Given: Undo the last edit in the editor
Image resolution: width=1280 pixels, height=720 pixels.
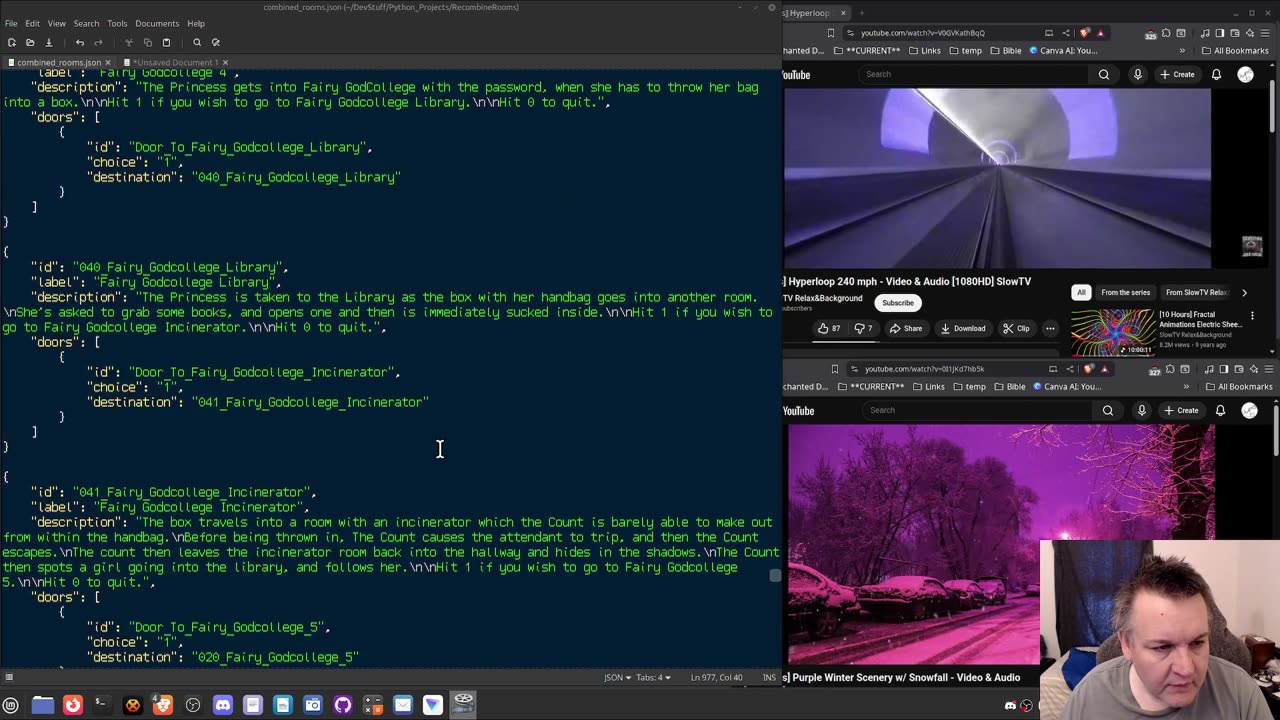Looking at the screenshot, I should pos(80,42).
